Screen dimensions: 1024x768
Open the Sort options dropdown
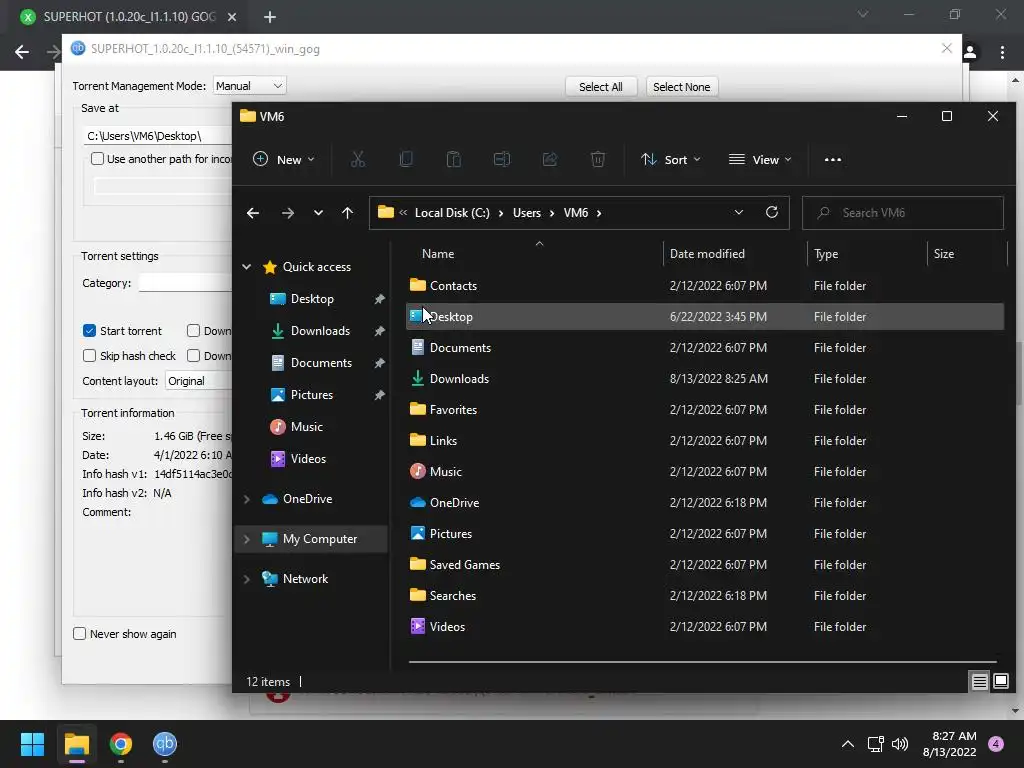pyautogui.click(x=671, y=159)
